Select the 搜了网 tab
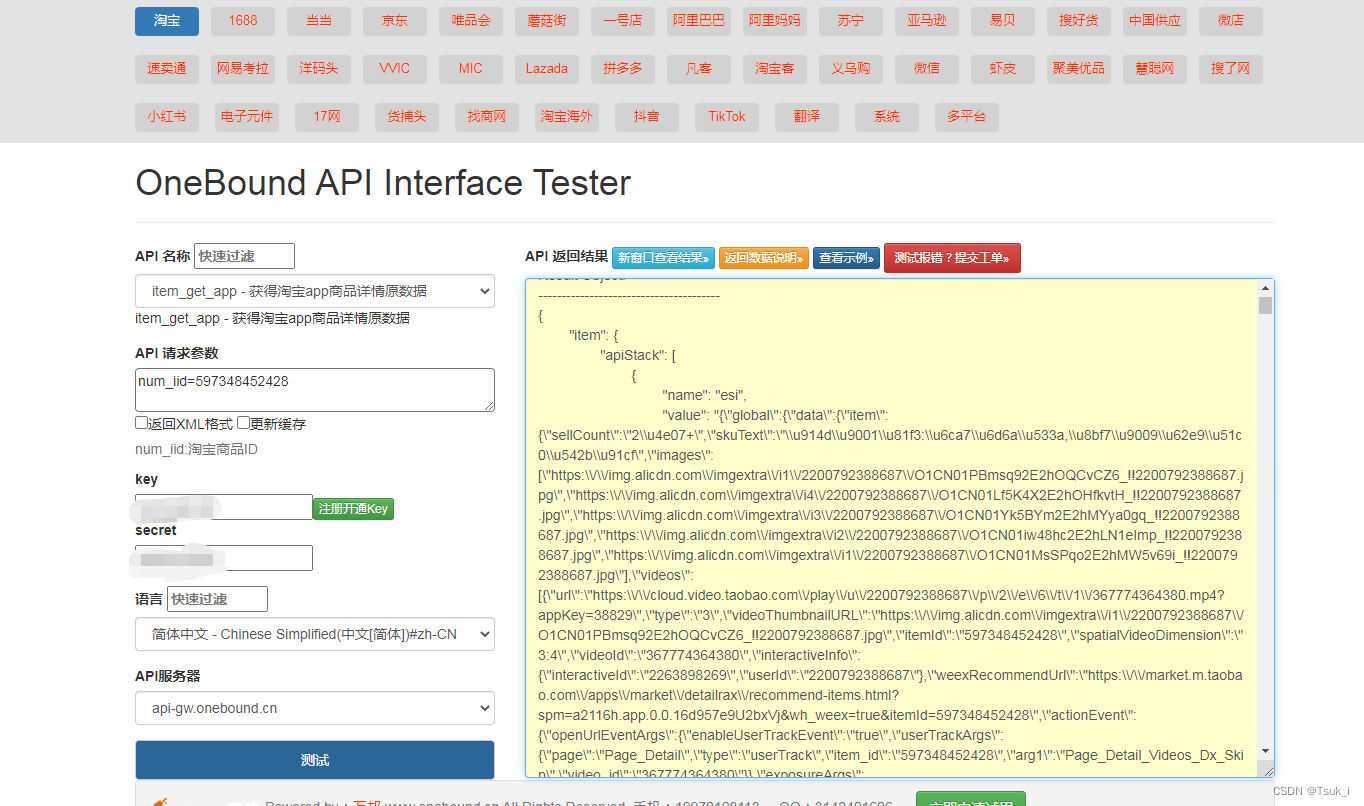Screen dimensions: 1364x806 1231,69
